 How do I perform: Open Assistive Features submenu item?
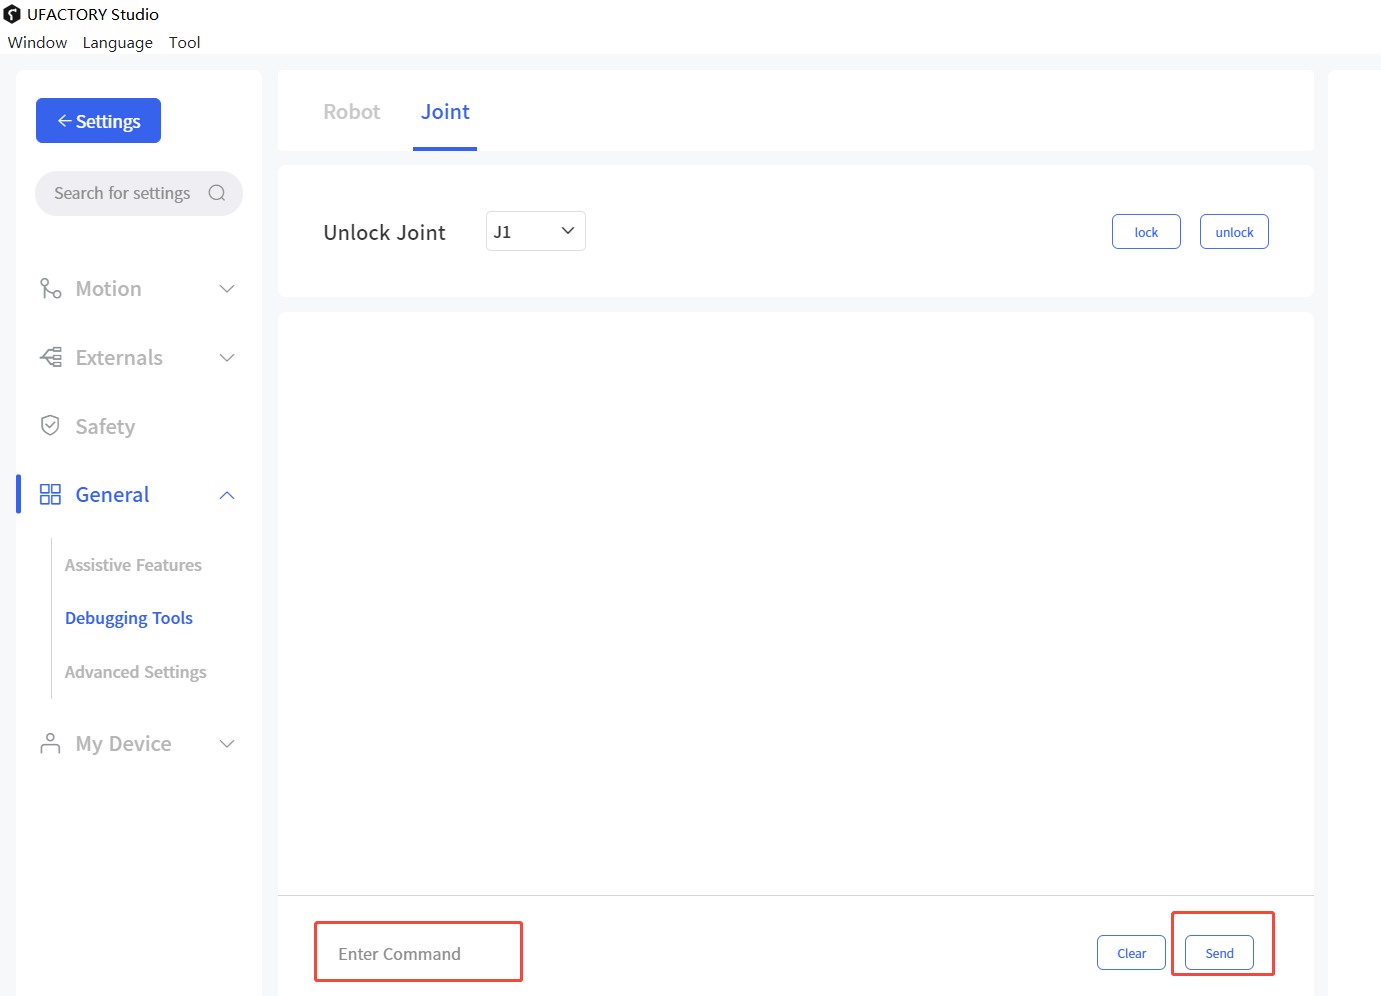[x=133, y=565]
